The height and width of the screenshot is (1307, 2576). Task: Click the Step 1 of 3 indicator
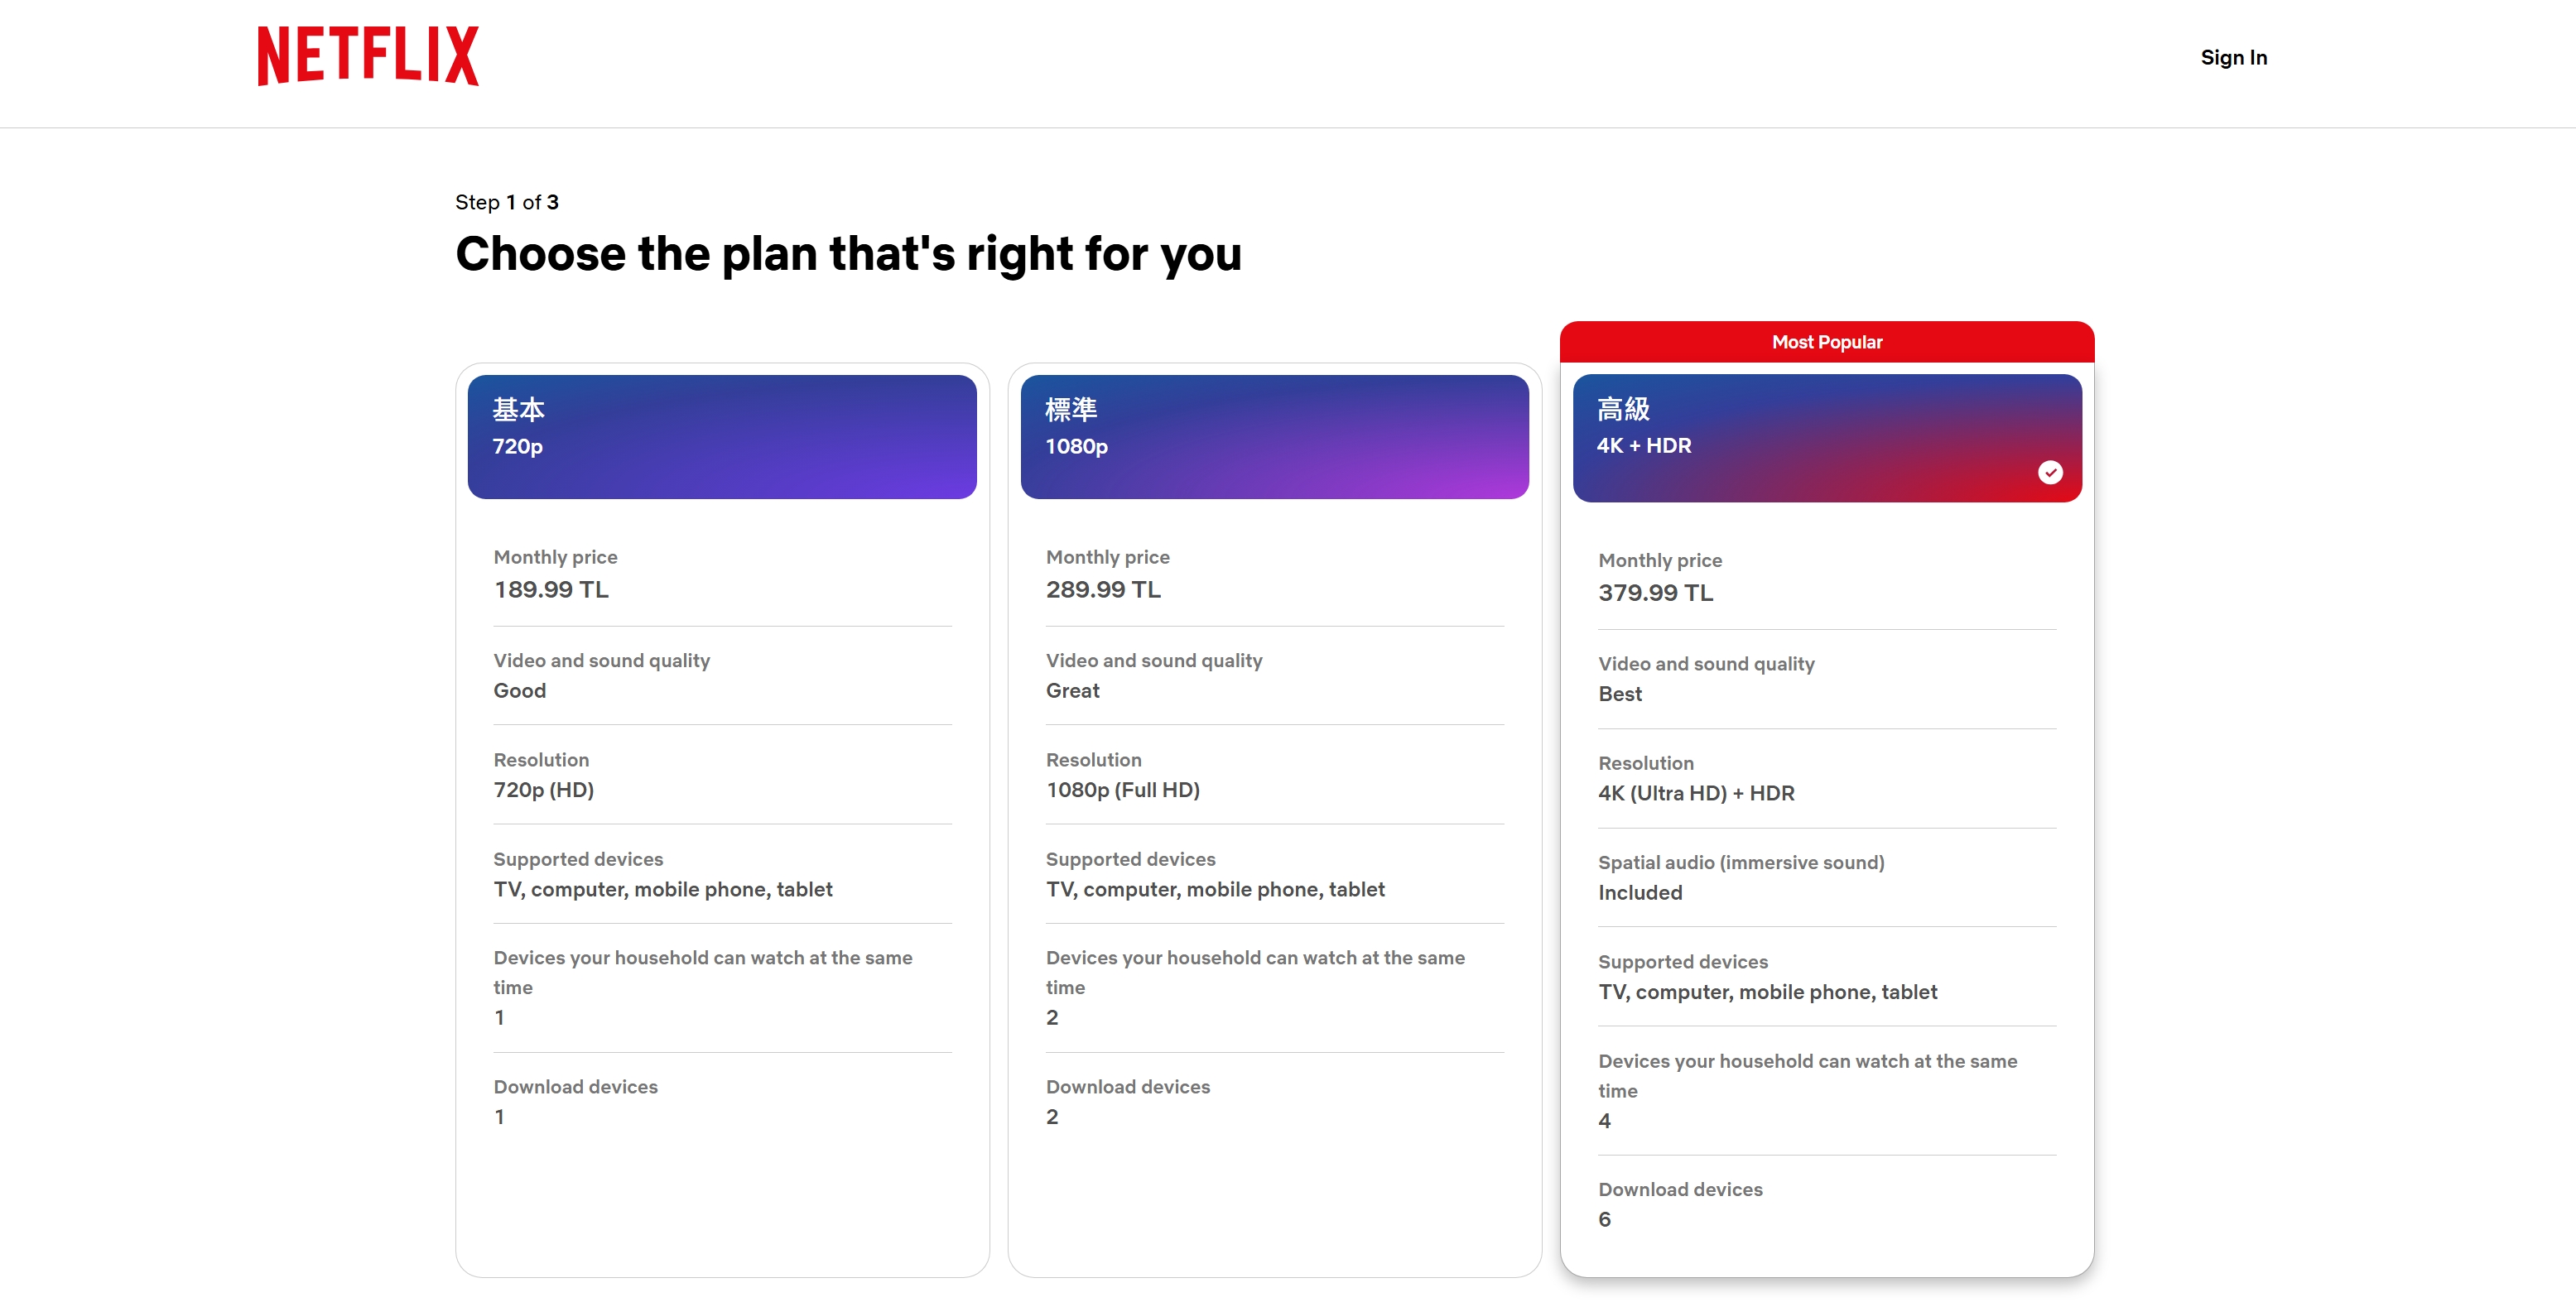506,202
